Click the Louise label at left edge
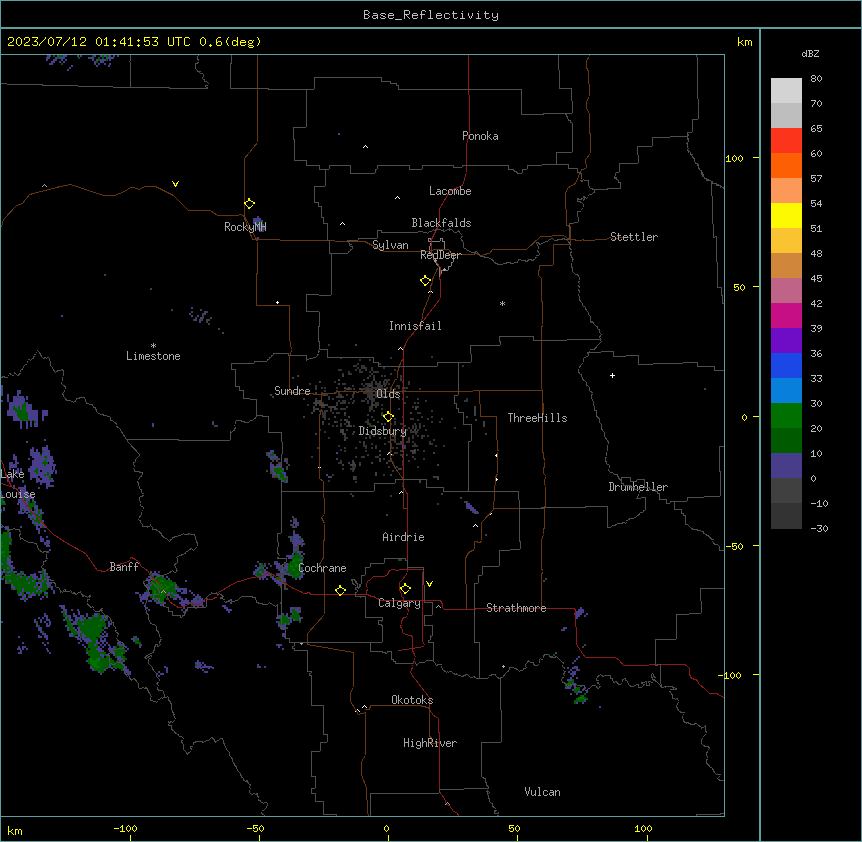862x842 pixels. [18, 494]
